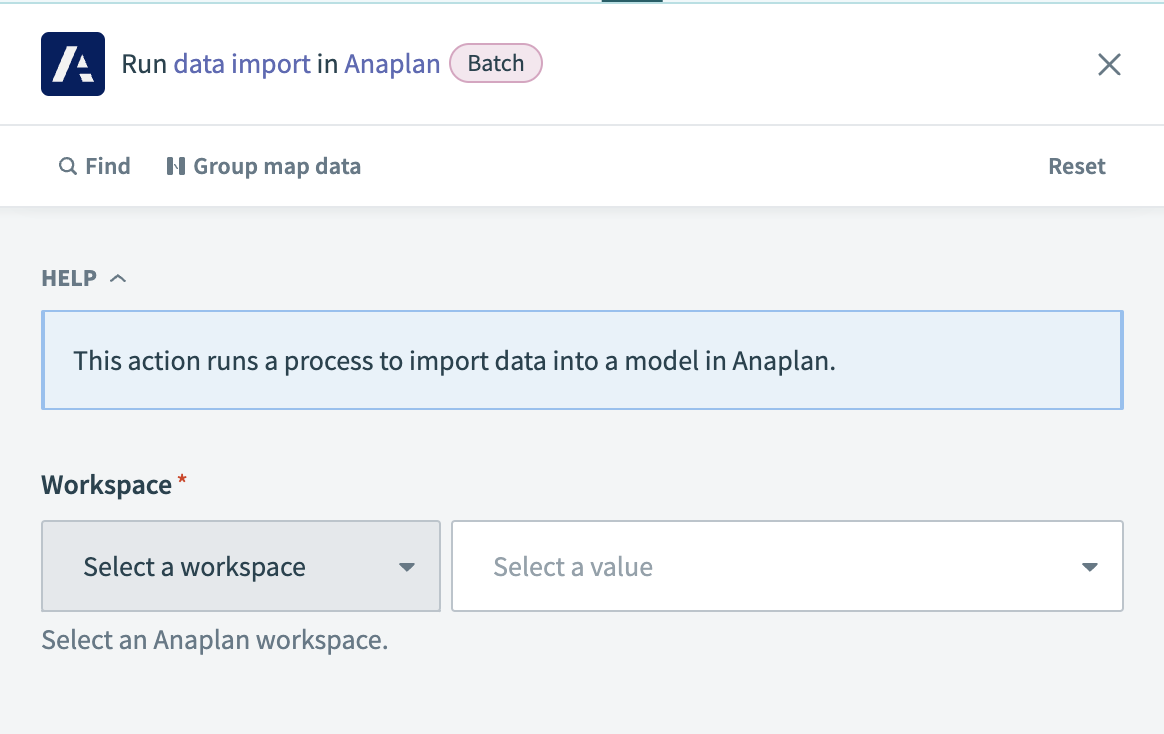
Task: Open the Select a workspace dropdown
Action: click(x=240, y=566)
